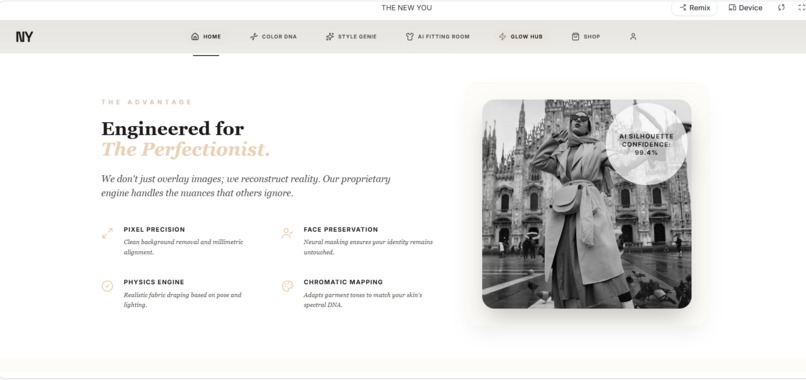Open the Style Genie section

click(351, 37)
